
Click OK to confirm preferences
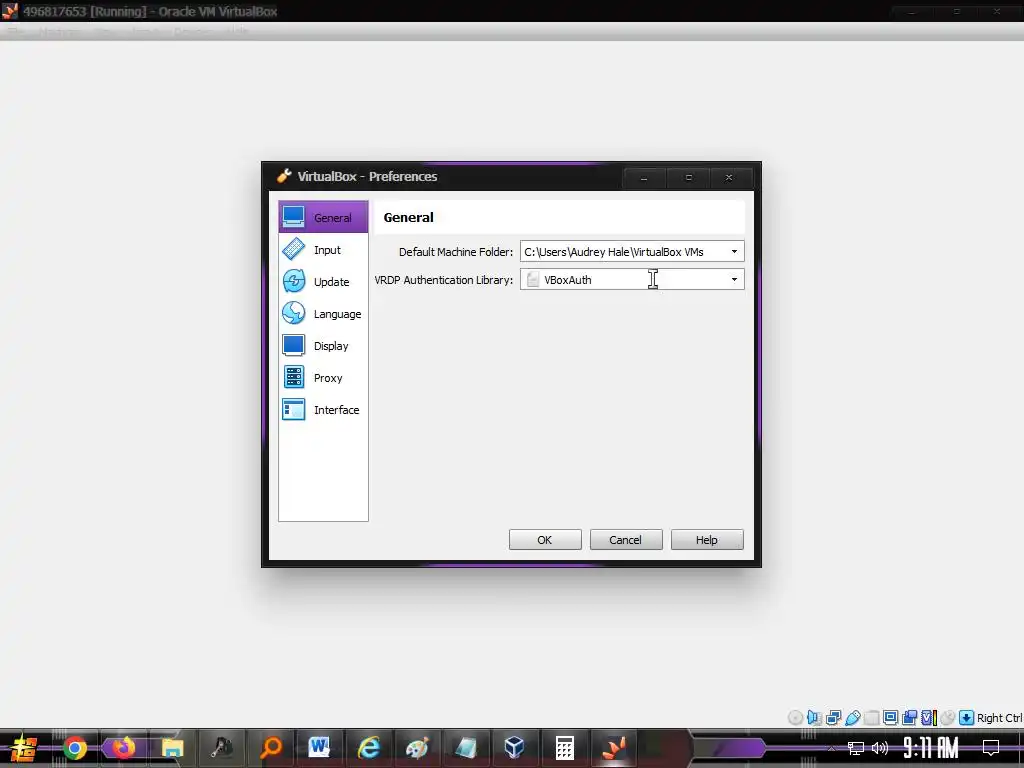pos(545,540)
